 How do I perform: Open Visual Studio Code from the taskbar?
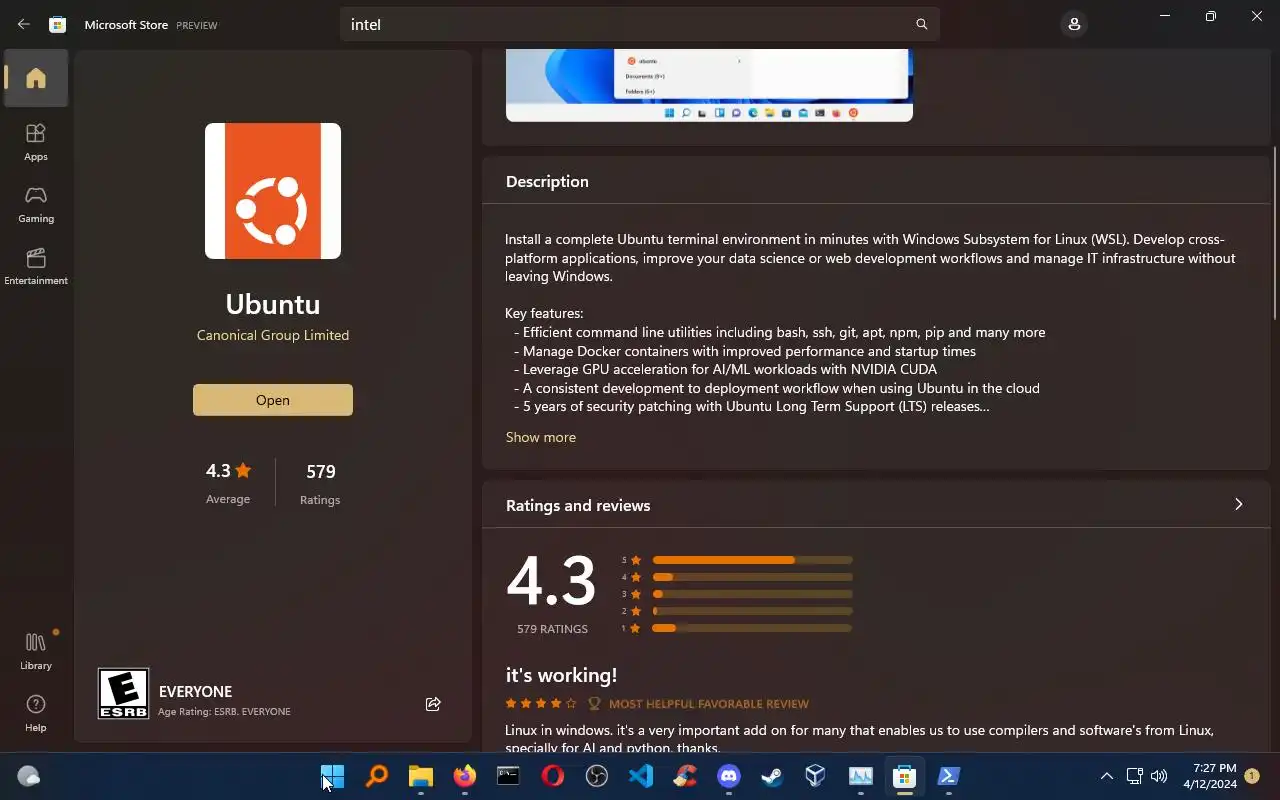pos(640,776)
